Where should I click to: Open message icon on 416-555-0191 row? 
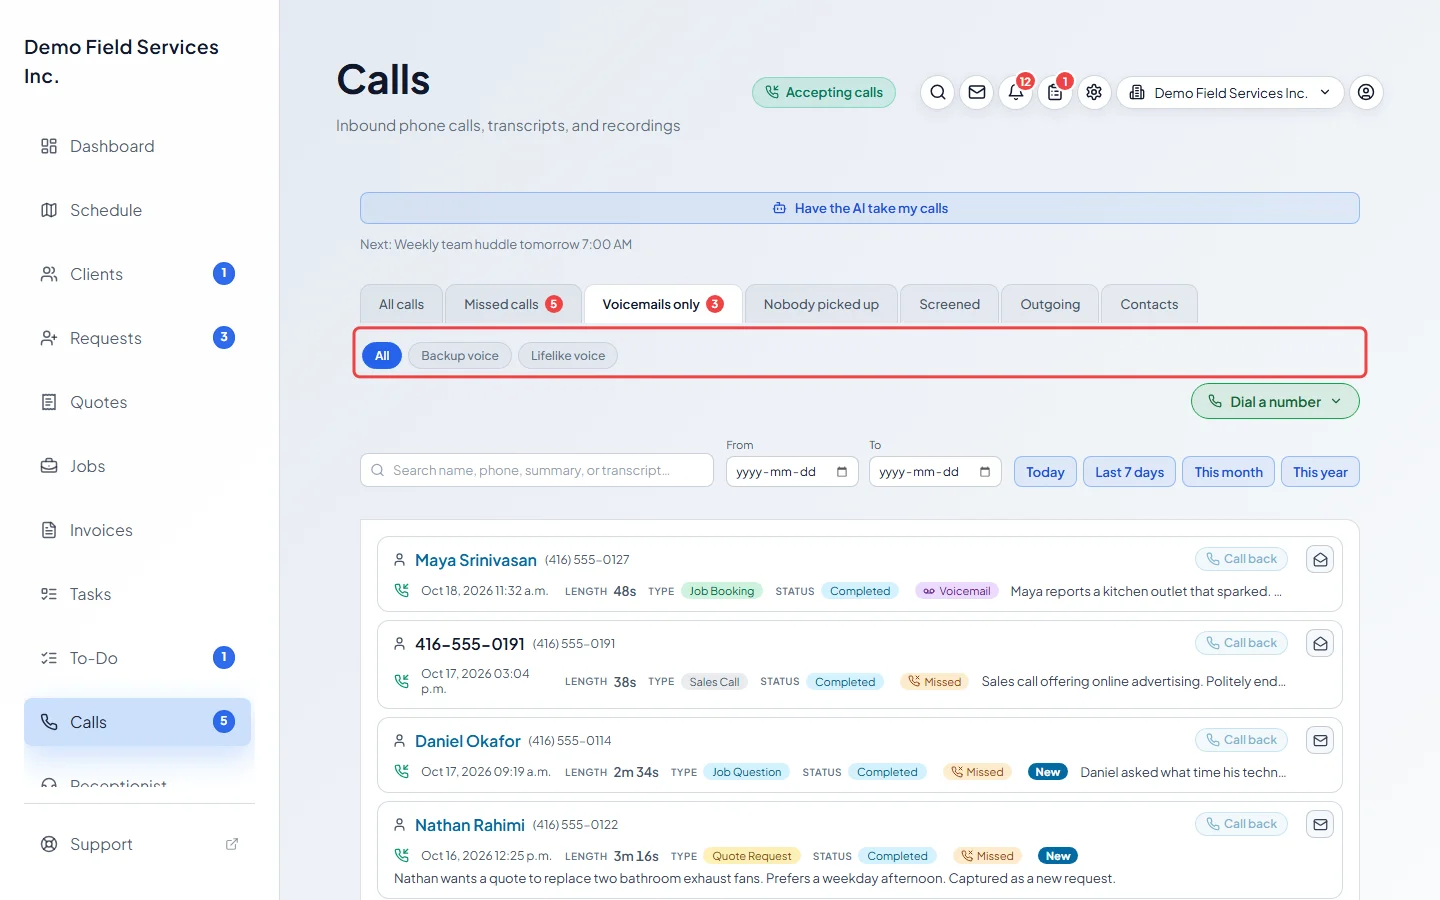point(1320,644)
